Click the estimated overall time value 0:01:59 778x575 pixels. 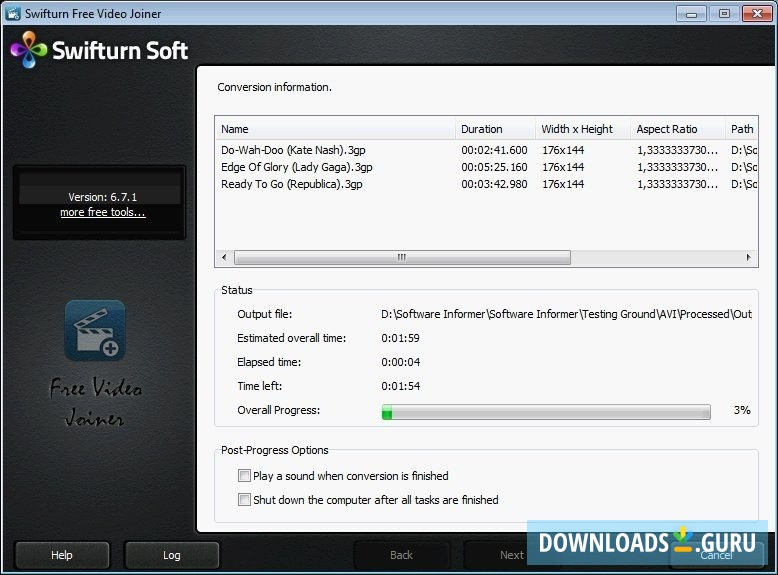pos(400,338)
